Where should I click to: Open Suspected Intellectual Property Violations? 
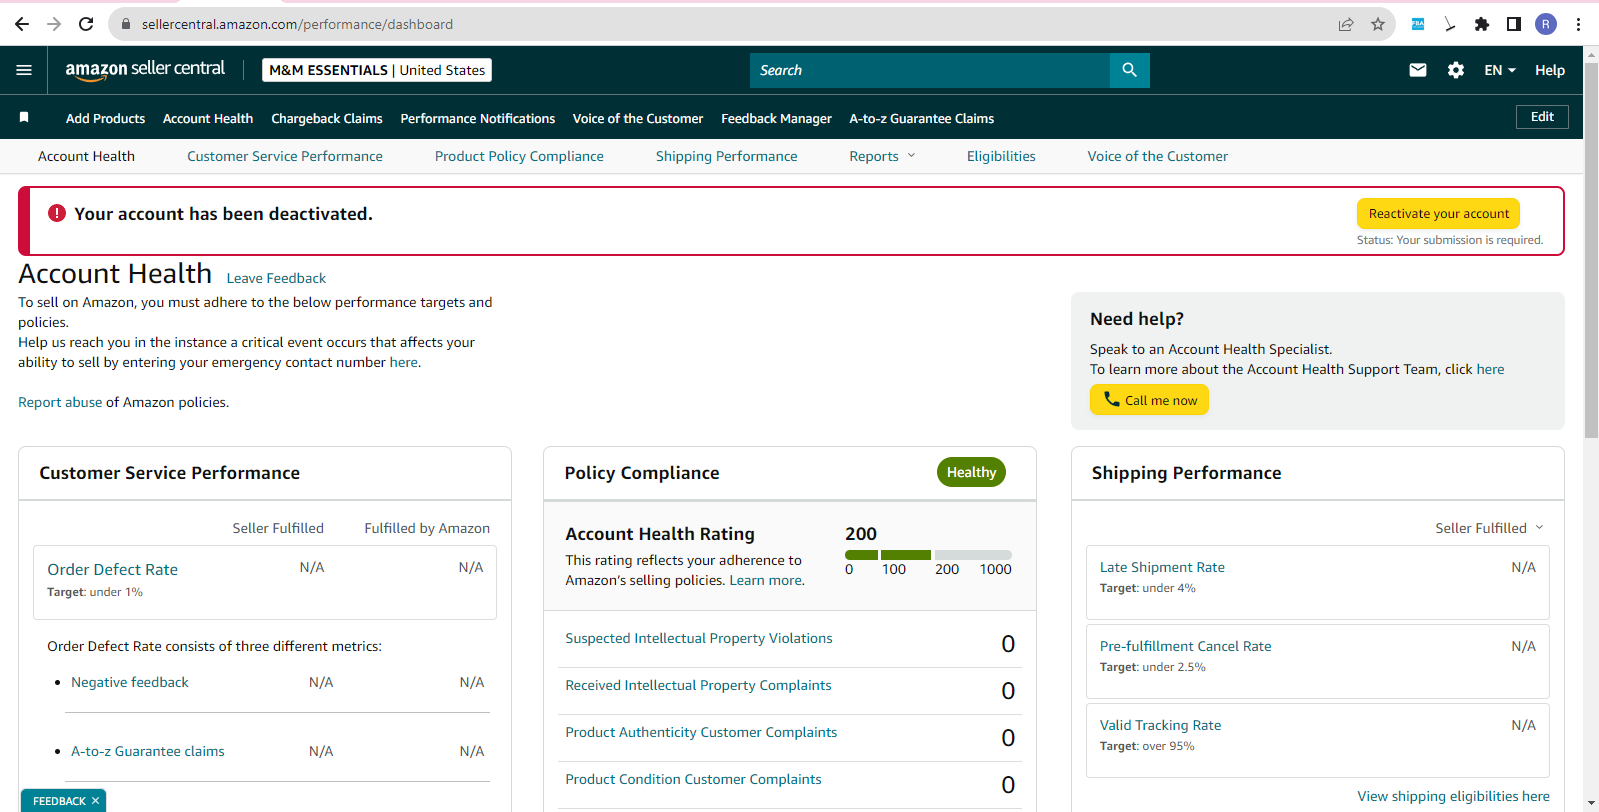click(x=699, y=638)
